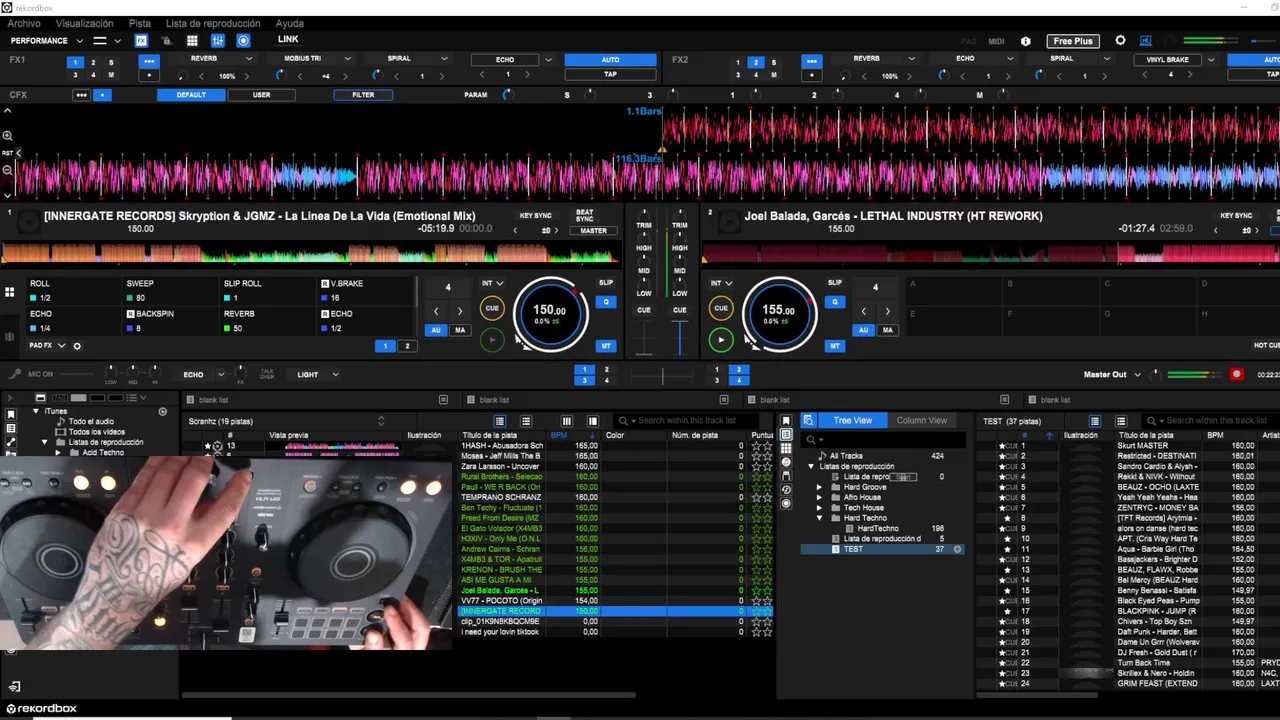Viewport: 1280px width, 720px height.
Task: Toggle the FX panel icon in the top toolbar
Action: pos(141,41)
